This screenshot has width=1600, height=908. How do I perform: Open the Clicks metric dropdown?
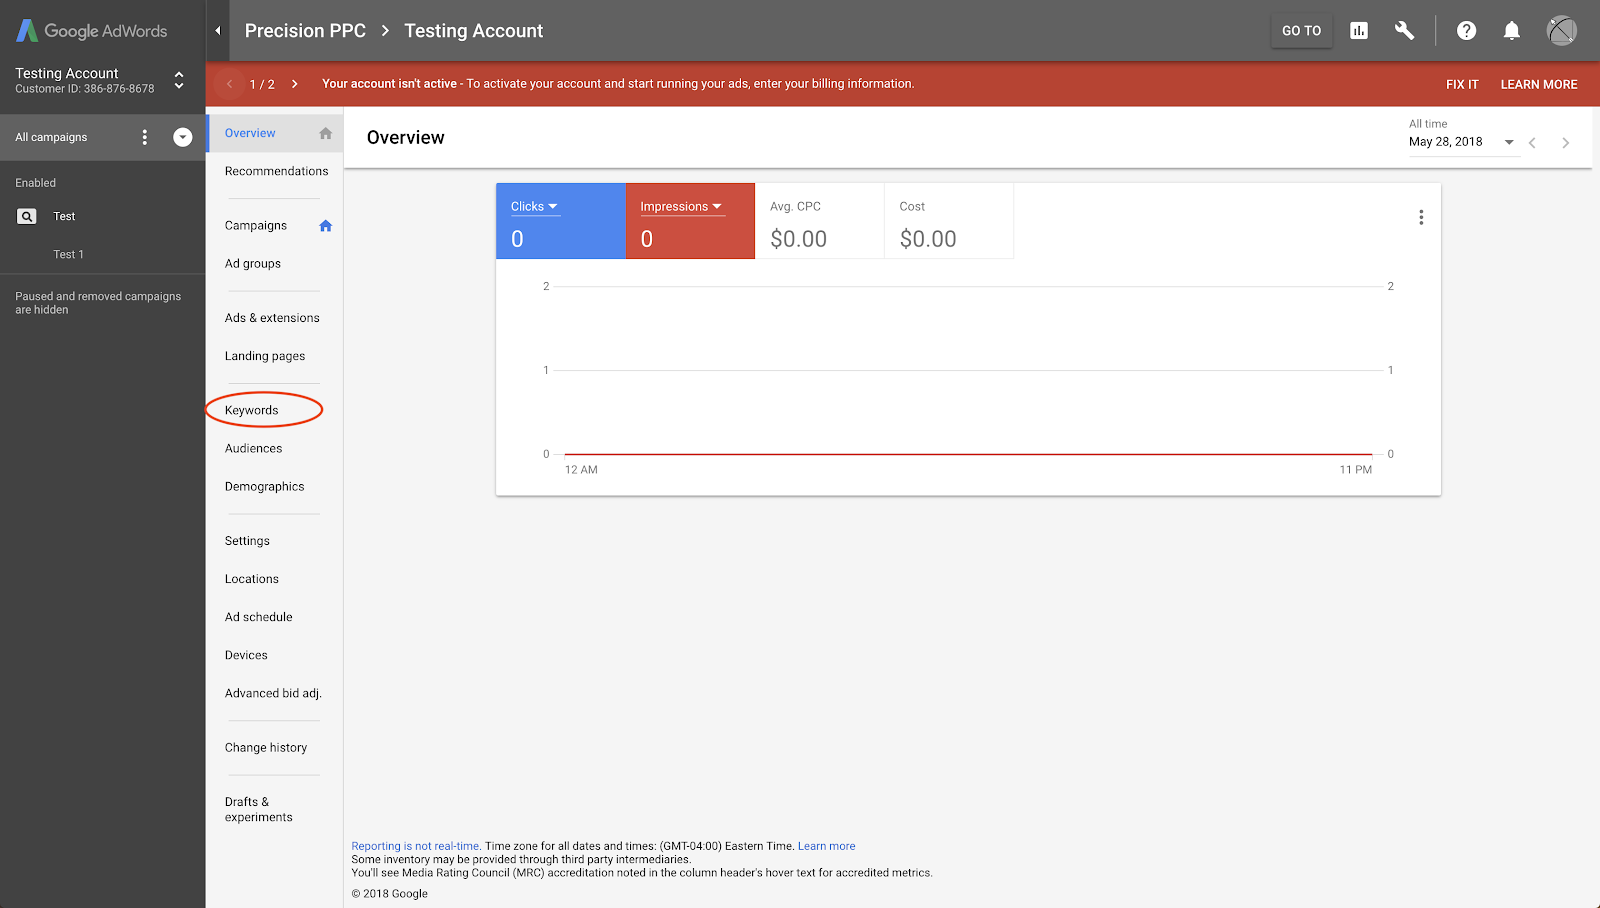click(534, 207)
